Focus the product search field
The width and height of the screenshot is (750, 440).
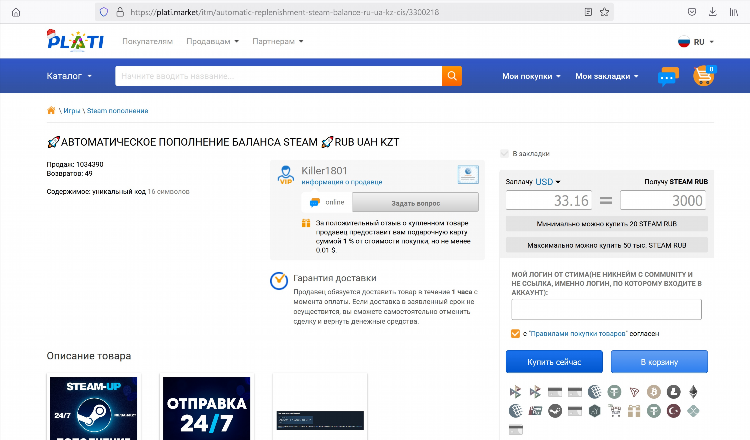278,76
